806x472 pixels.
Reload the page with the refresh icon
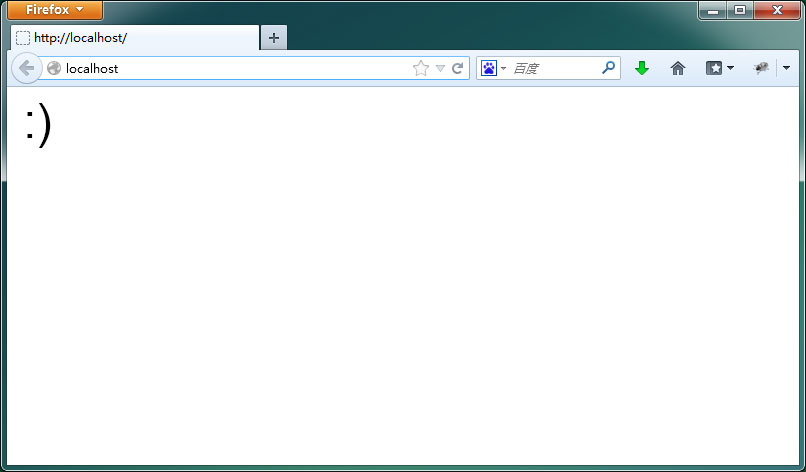tap(457, 68)
